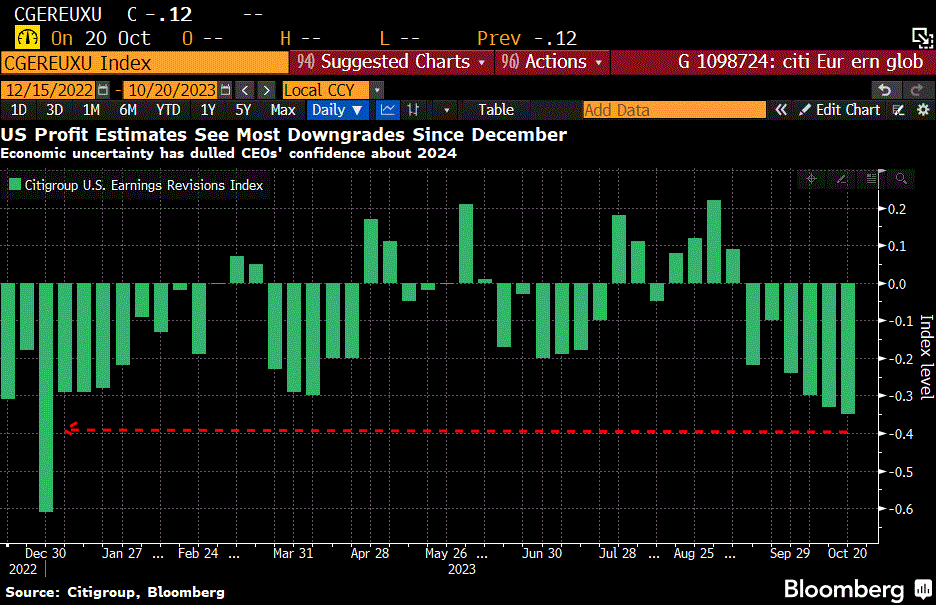Open the annotation edit icon beside Edit Chart
This screenshot has height=605, width=936.
(x=898, y=110)
